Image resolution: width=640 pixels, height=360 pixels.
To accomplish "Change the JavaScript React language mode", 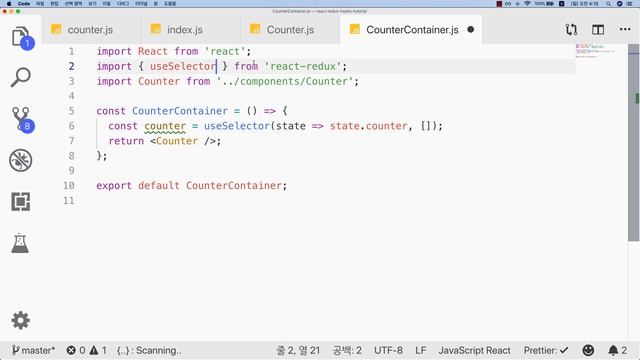I will tap(474, 350).
